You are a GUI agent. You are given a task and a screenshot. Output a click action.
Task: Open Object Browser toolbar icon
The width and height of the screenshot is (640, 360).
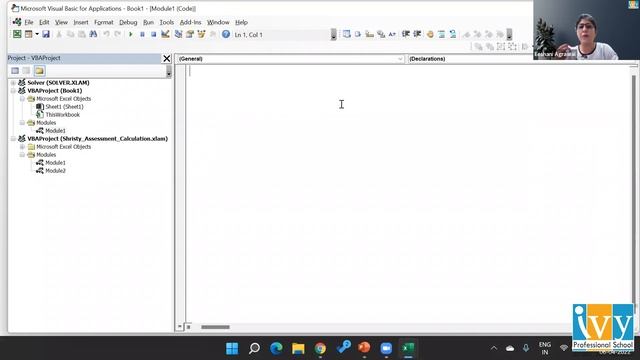point(201,34)
